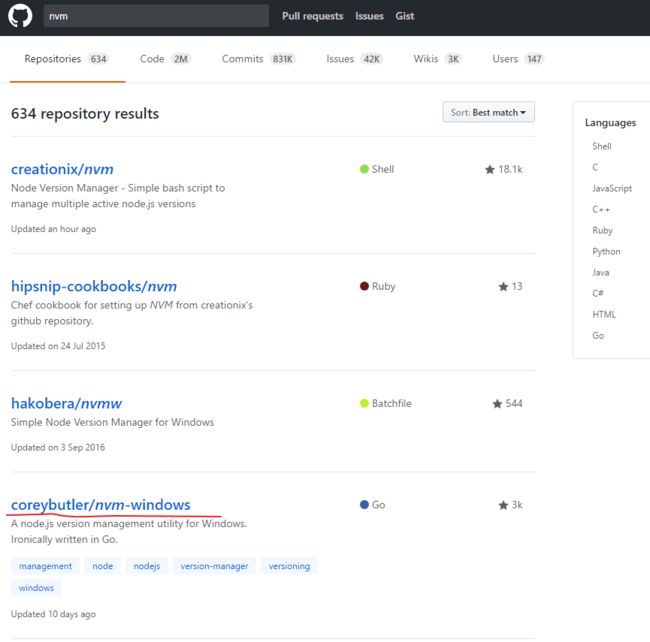Viewport: 650px width, 642px height.
Task: Click the 3k star count
Action: pos(517,505)
